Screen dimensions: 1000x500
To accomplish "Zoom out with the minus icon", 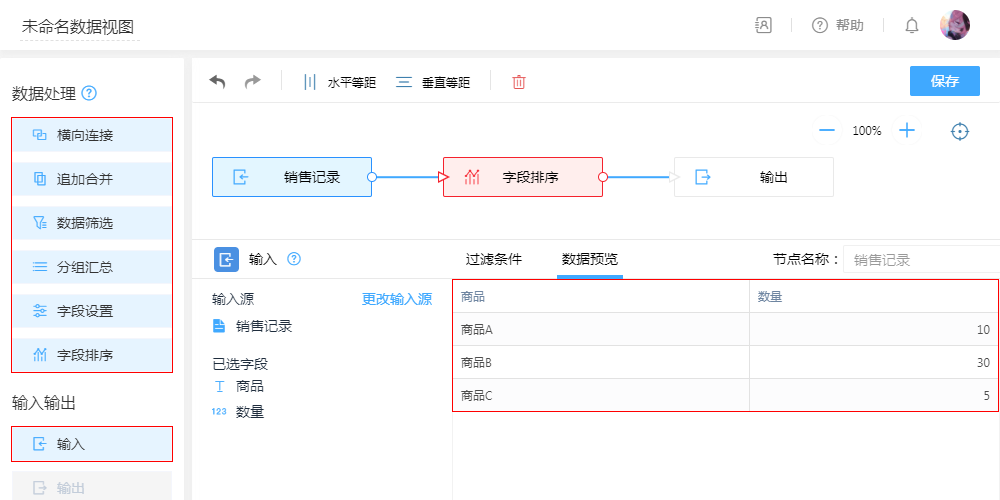I will pos(827,131).
